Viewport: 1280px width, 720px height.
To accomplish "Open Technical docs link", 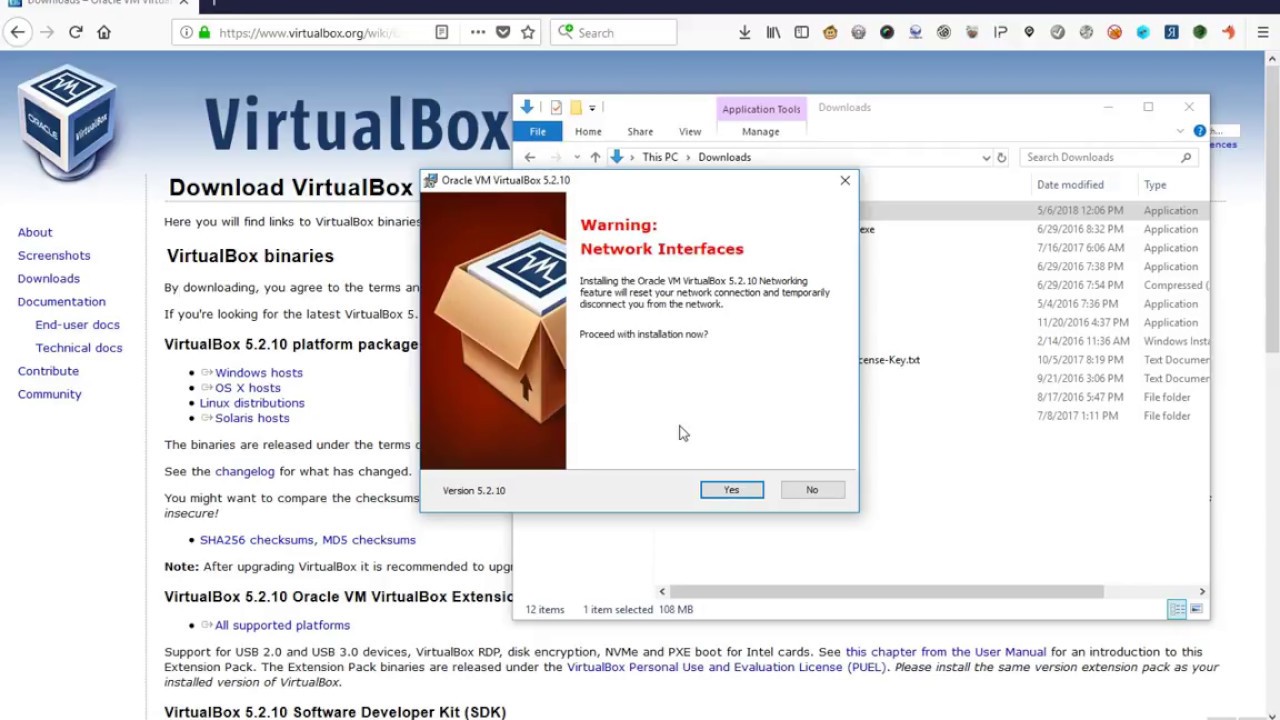I will [79, 347].
